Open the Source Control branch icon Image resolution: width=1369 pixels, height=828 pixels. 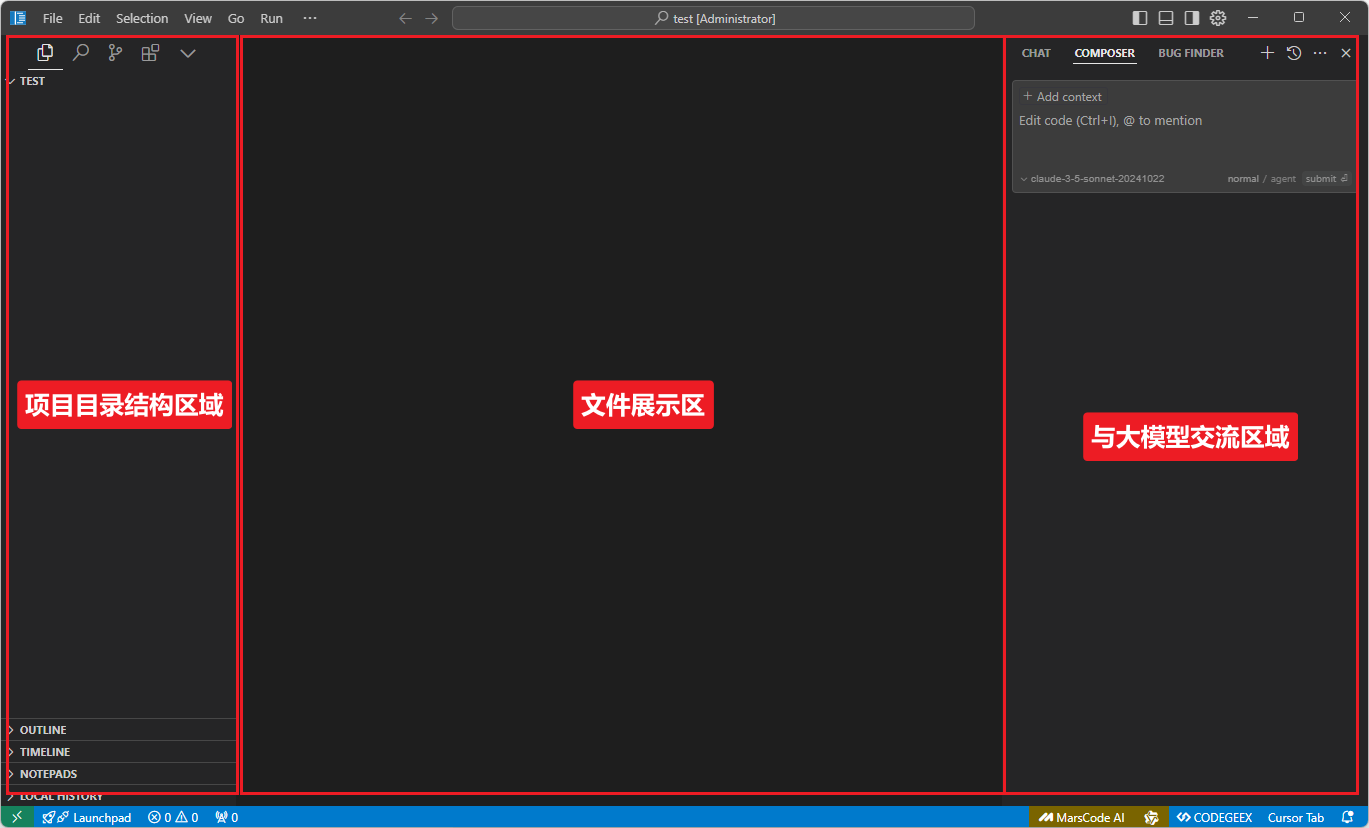116,53
